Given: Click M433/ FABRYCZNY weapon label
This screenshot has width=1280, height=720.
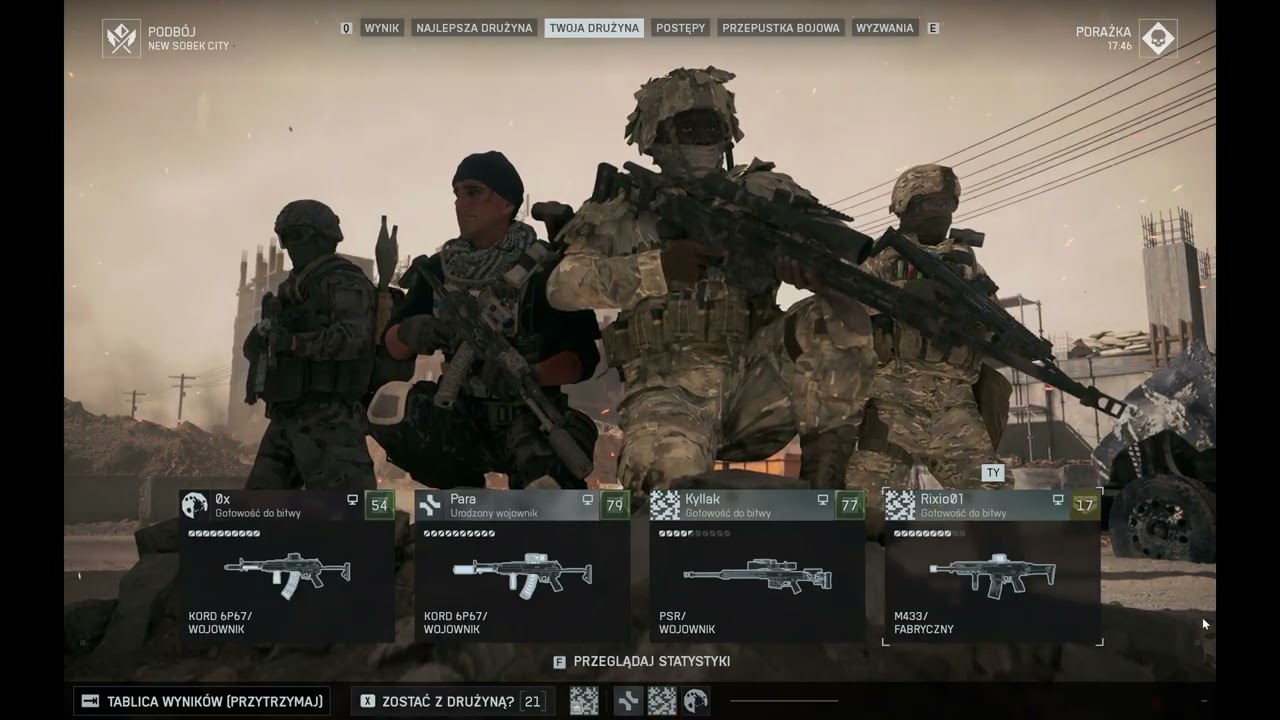Looking at the screenshot, I should [924, 623].
